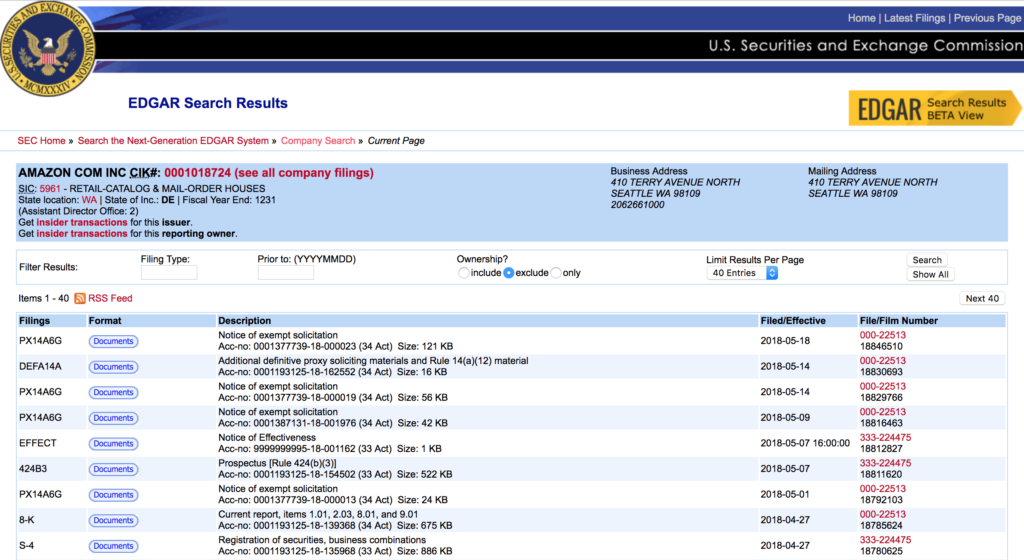Go to Previous Page in top navigation
The image size is (1024, 560).
987,18
